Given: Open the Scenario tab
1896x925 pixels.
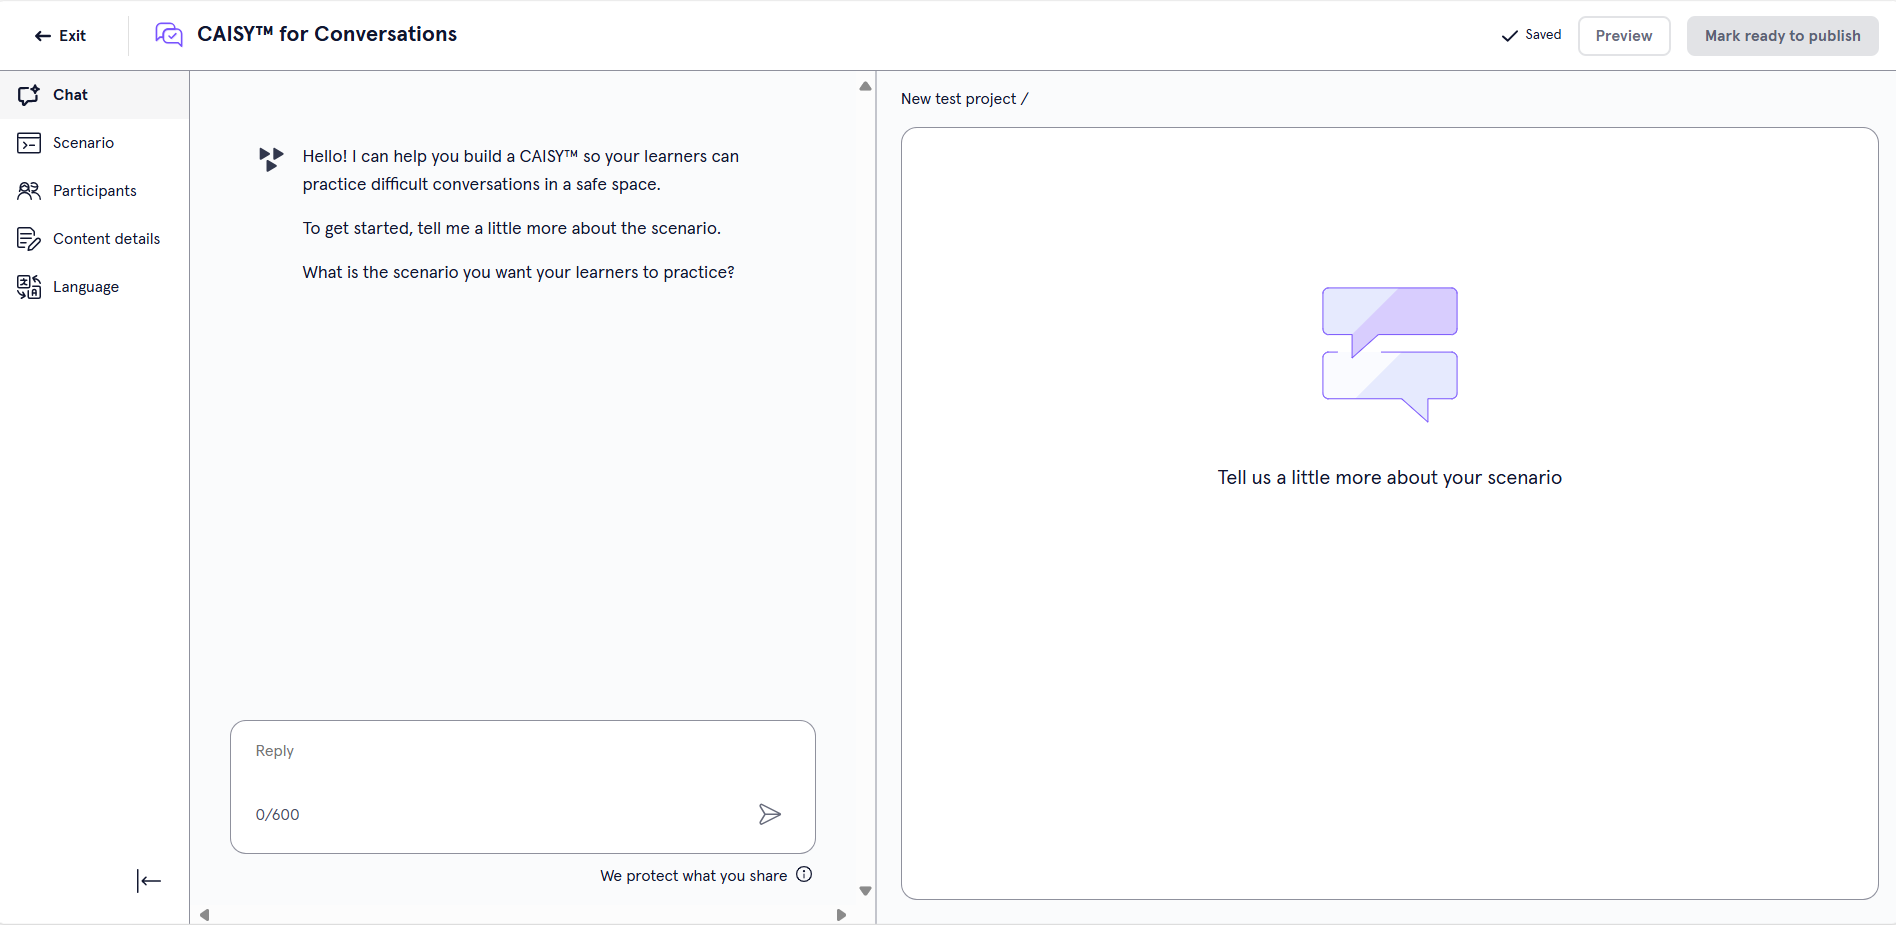Looking at the screenshot, I should coord(84,143).
